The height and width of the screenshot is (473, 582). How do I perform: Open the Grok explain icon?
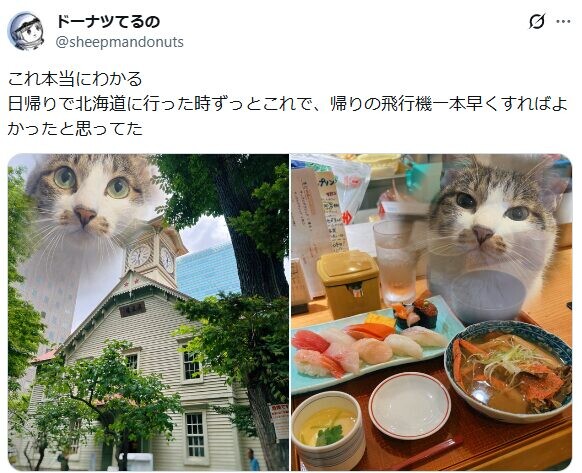pos(537,22)
